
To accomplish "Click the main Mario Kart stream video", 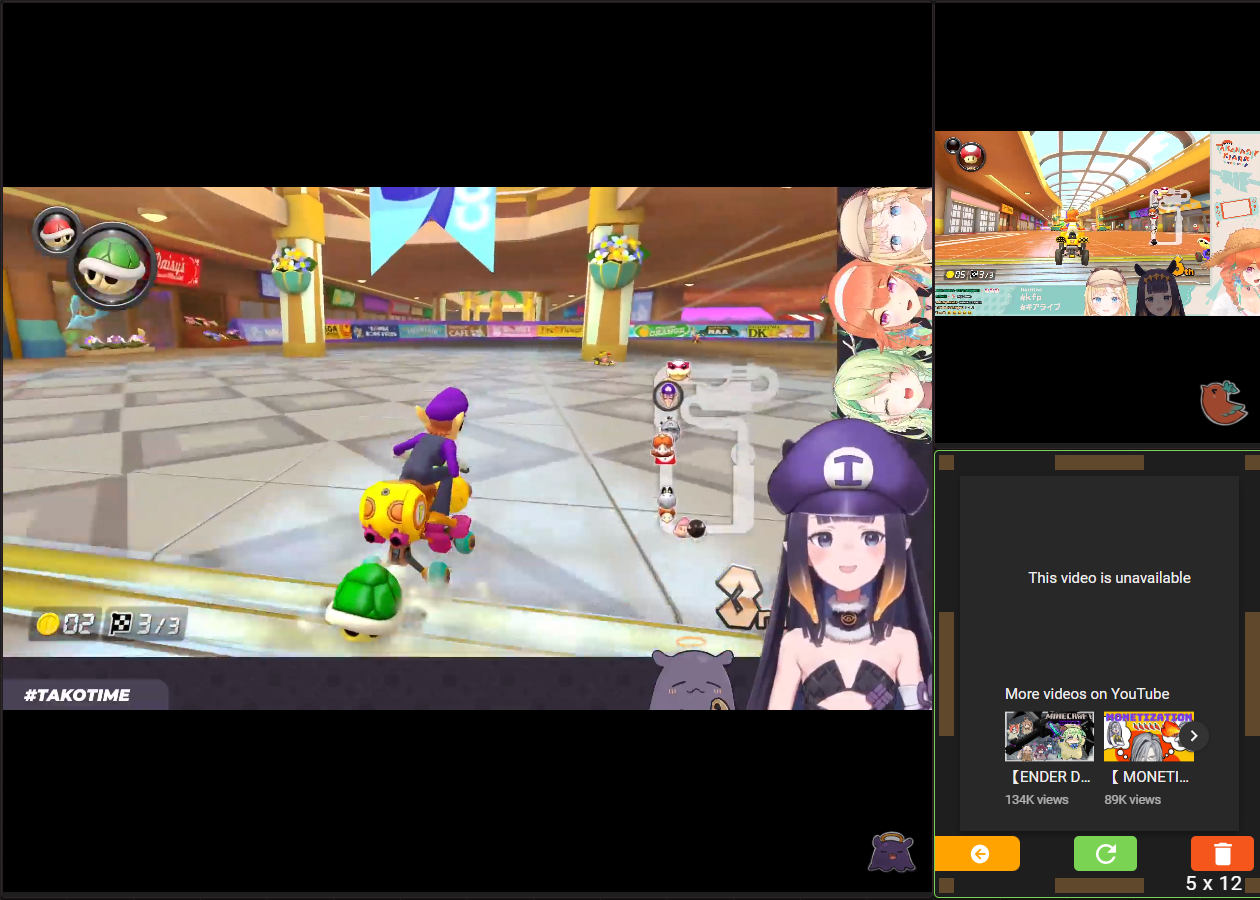I will click(467, 448).
